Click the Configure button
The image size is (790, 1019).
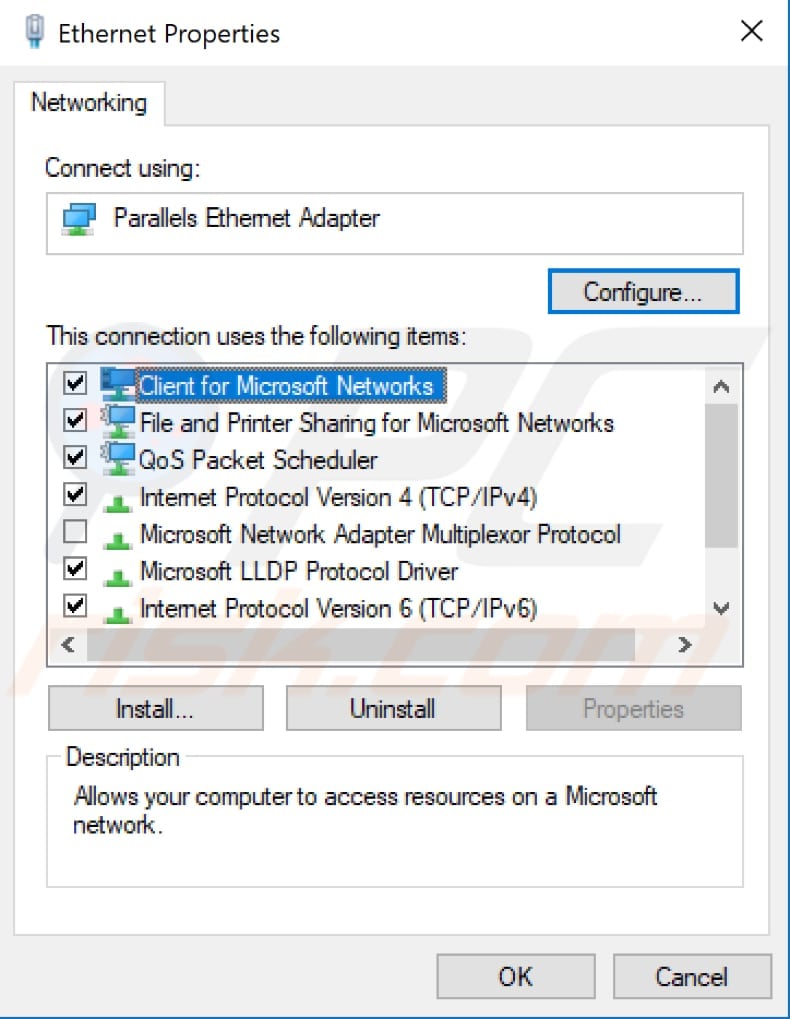pyautogui.click(x=643, y=291)
